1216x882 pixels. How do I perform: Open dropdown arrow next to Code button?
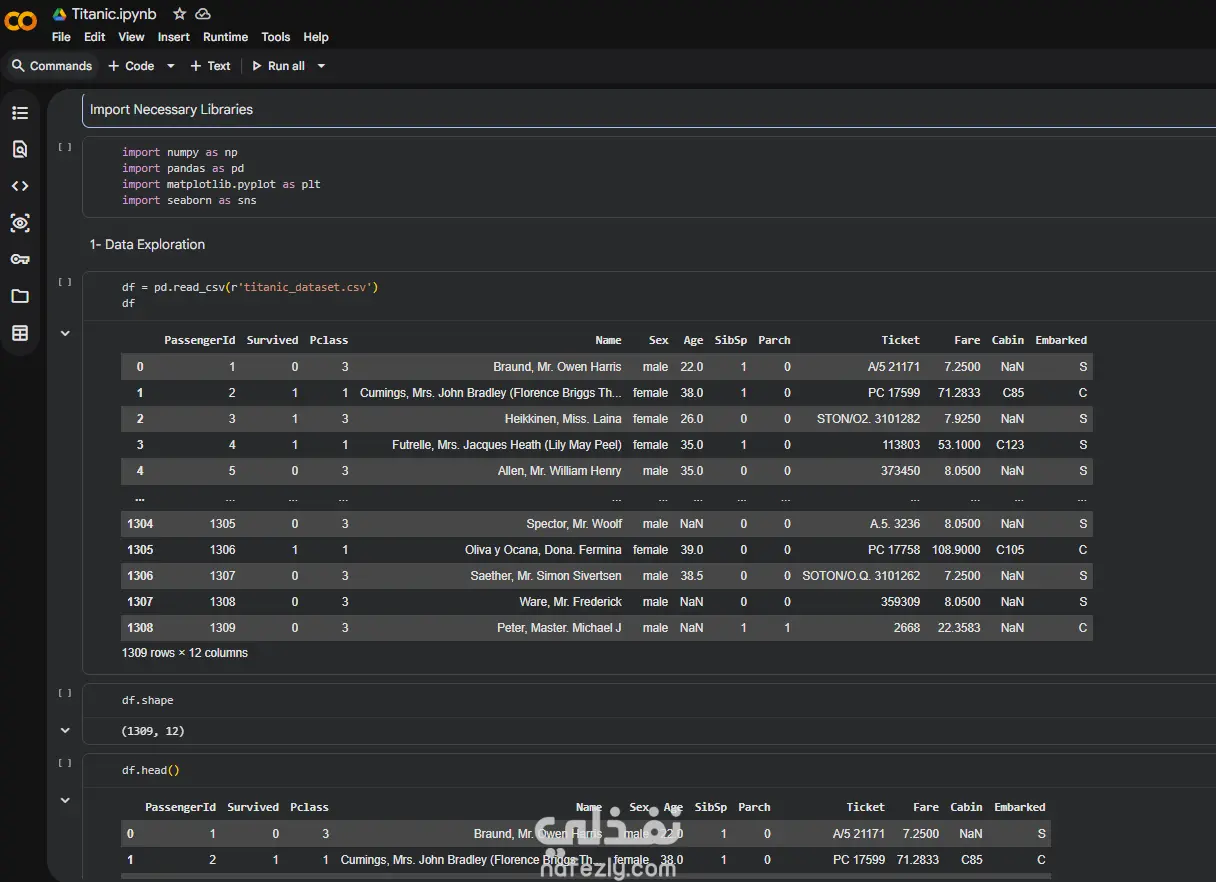170,66
